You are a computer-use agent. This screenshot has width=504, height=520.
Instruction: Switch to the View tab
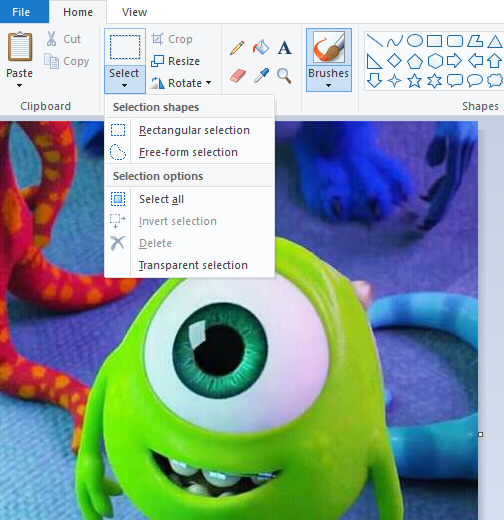tap(134, 12)
